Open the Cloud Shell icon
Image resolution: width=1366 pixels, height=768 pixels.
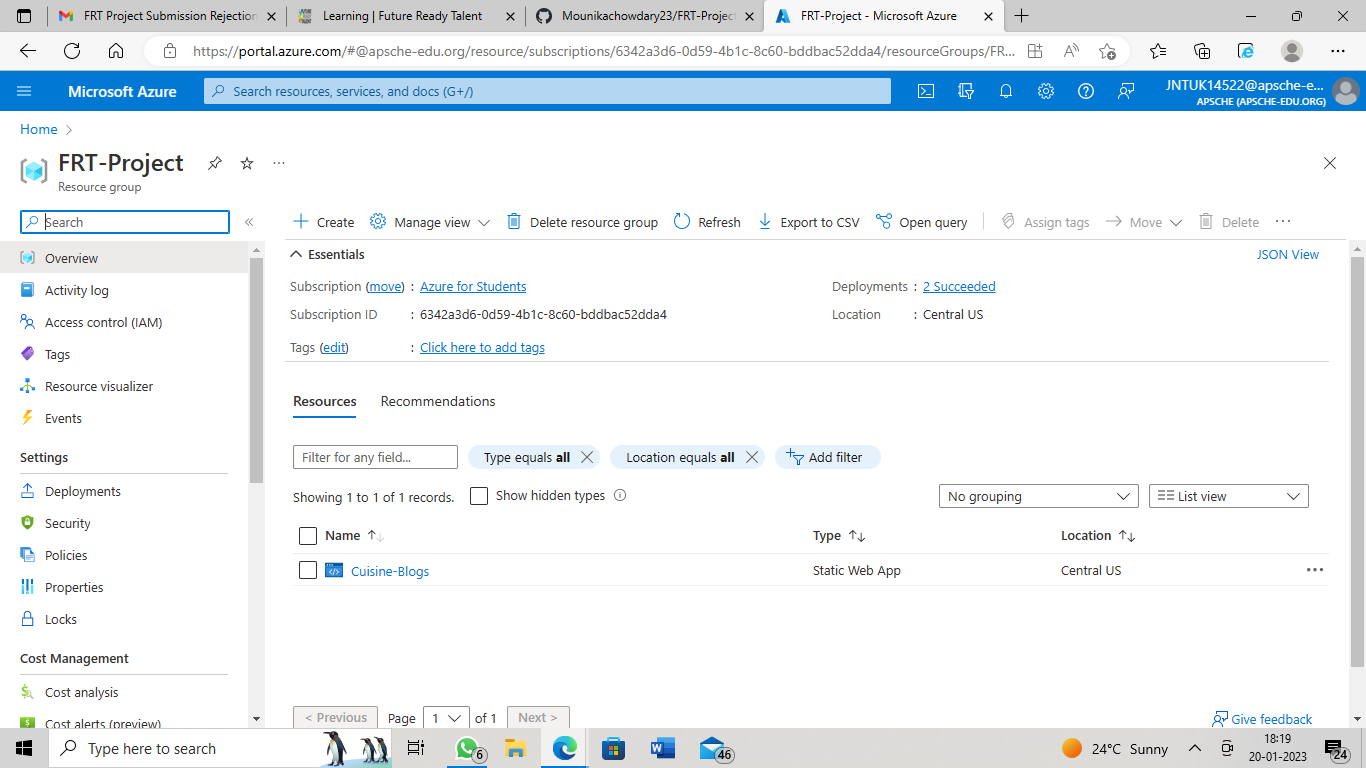click(x=925, y=91)
